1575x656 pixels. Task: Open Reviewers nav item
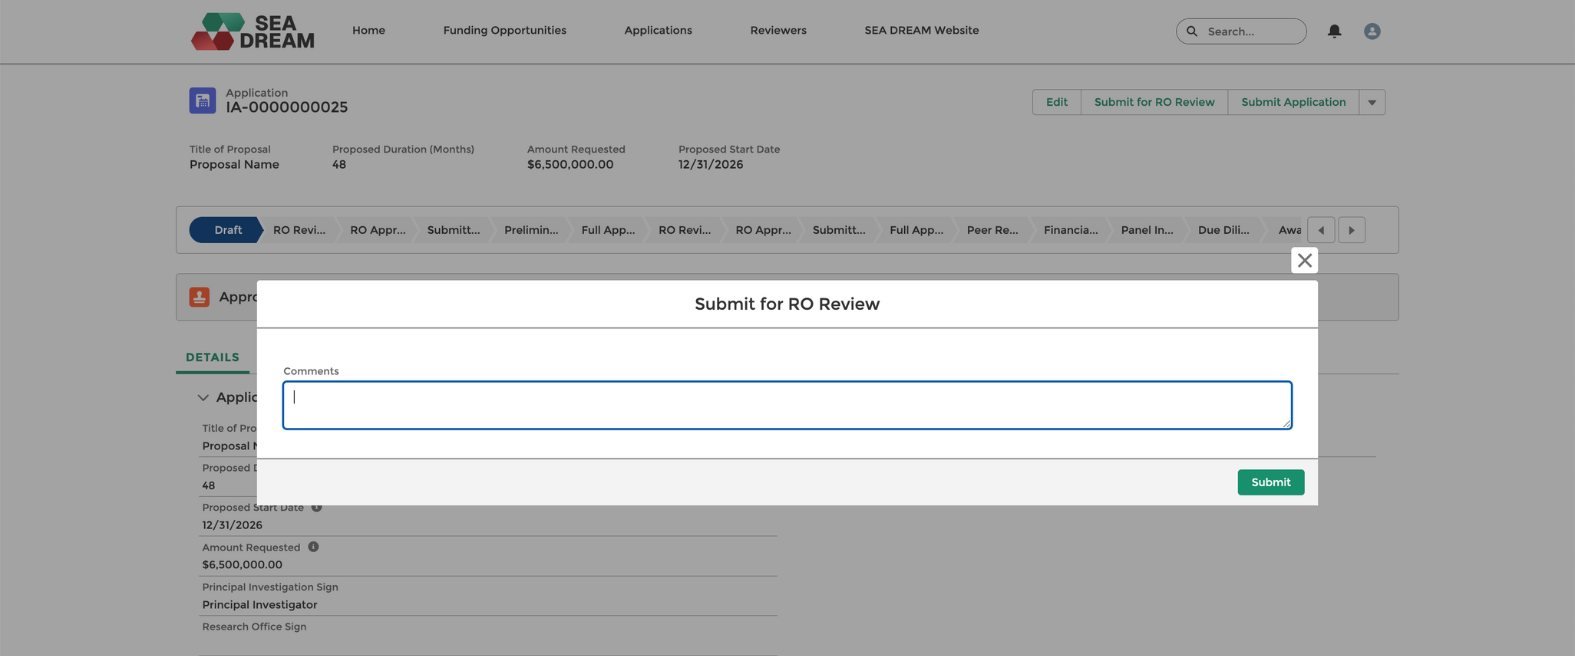[x=778, y=30]
